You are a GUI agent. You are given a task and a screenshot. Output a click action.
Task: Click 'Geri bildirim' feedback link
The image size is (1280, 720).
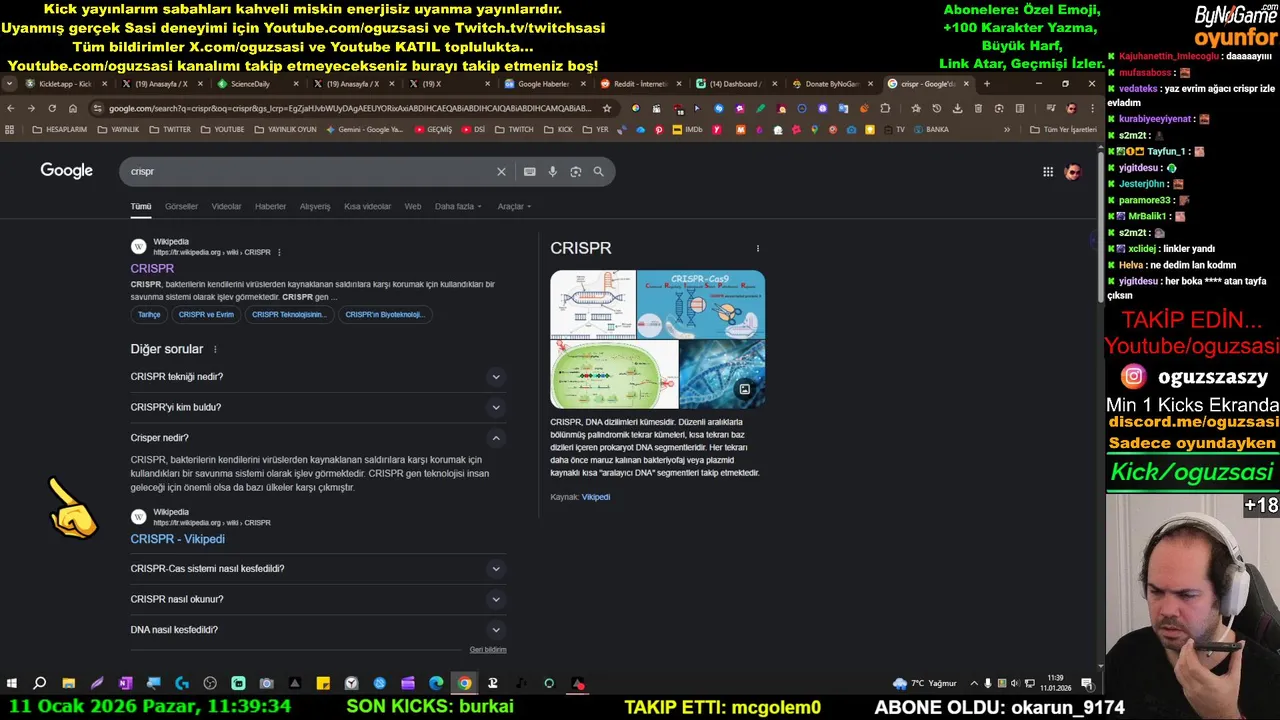pyautogui.click(x=488, y=650)
